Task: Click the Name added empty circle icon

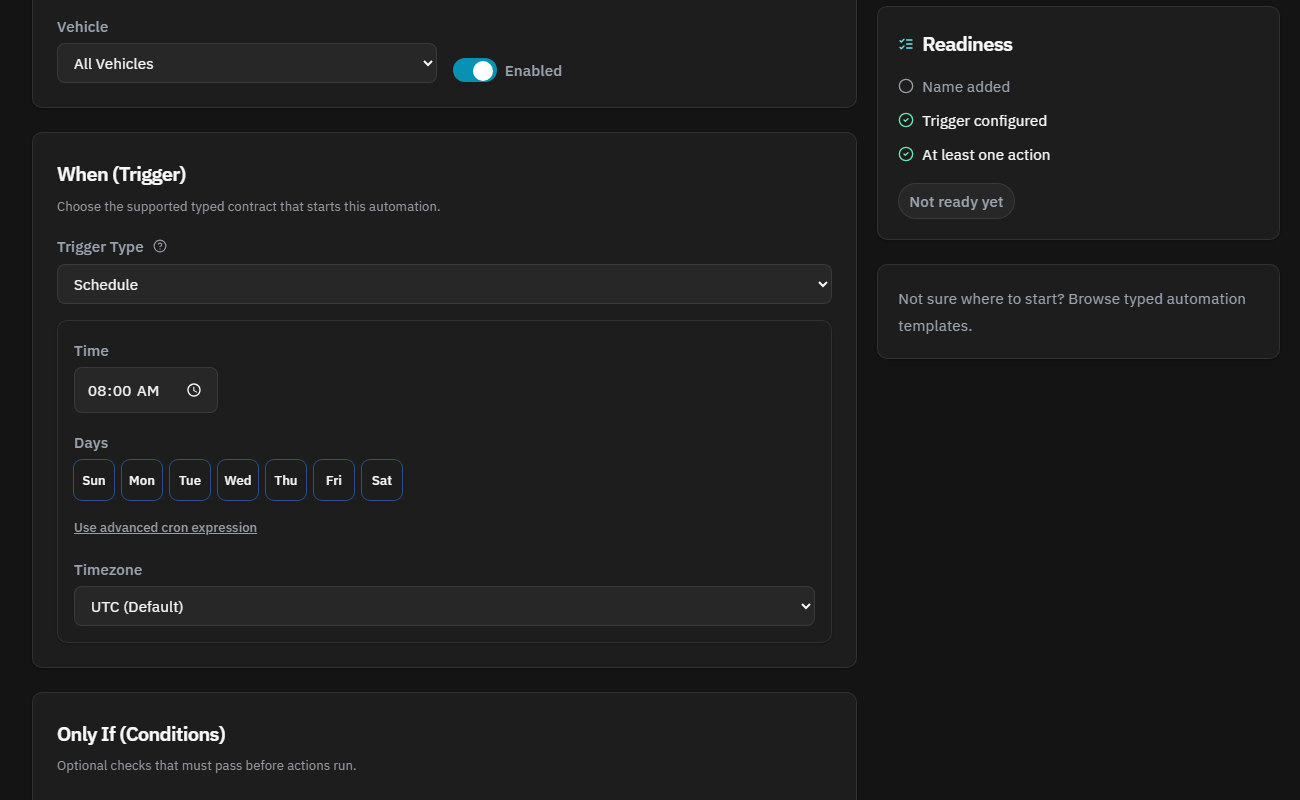Action: [x=906, y=86]
